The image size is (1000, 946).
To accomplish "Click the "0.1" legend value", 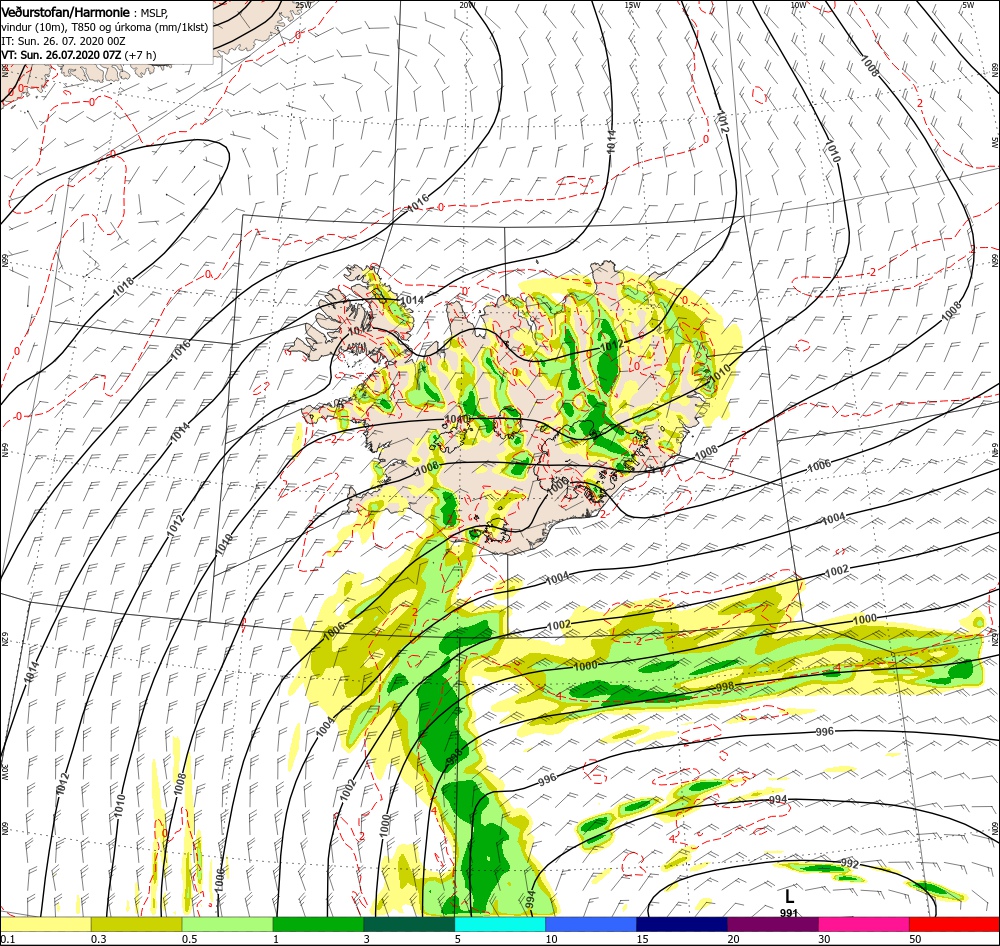I will pyautogui.click(x=8, y=939).
